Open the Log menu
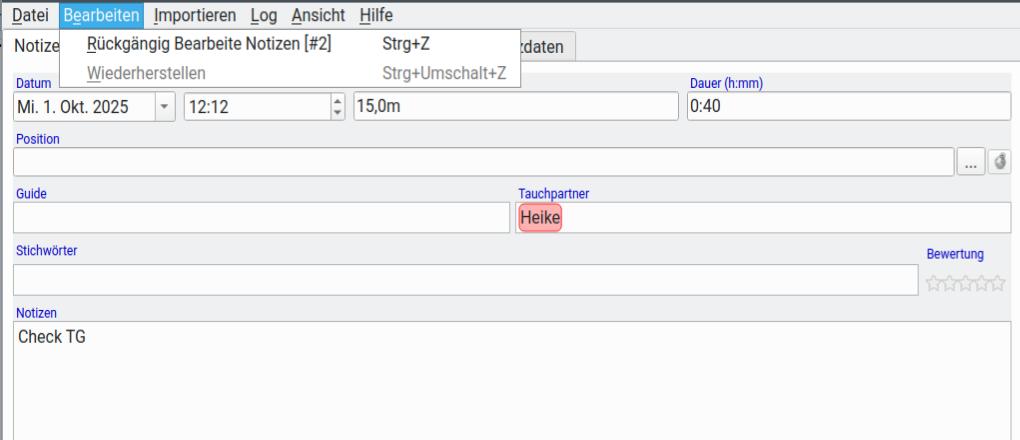Screen dimensions: 1020x440 (x=264, y=15)
